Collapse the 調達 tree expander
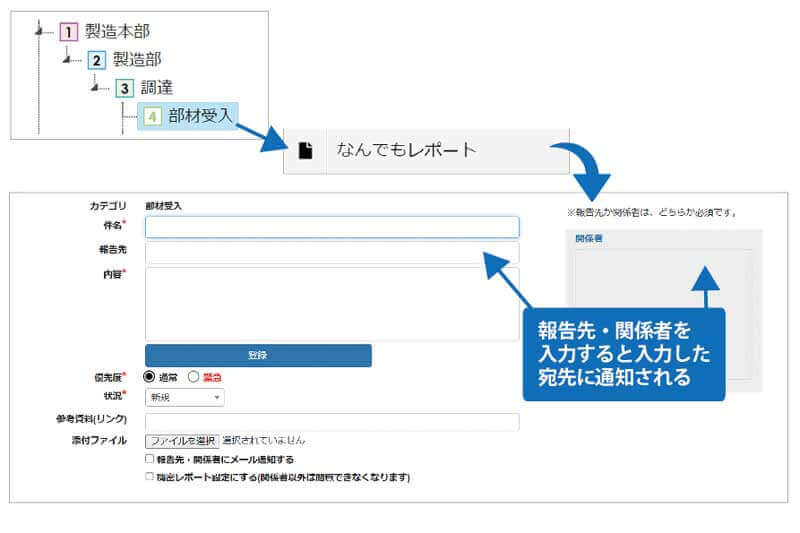Viewport: 800px width, 533px height. (x=95, y=88)
